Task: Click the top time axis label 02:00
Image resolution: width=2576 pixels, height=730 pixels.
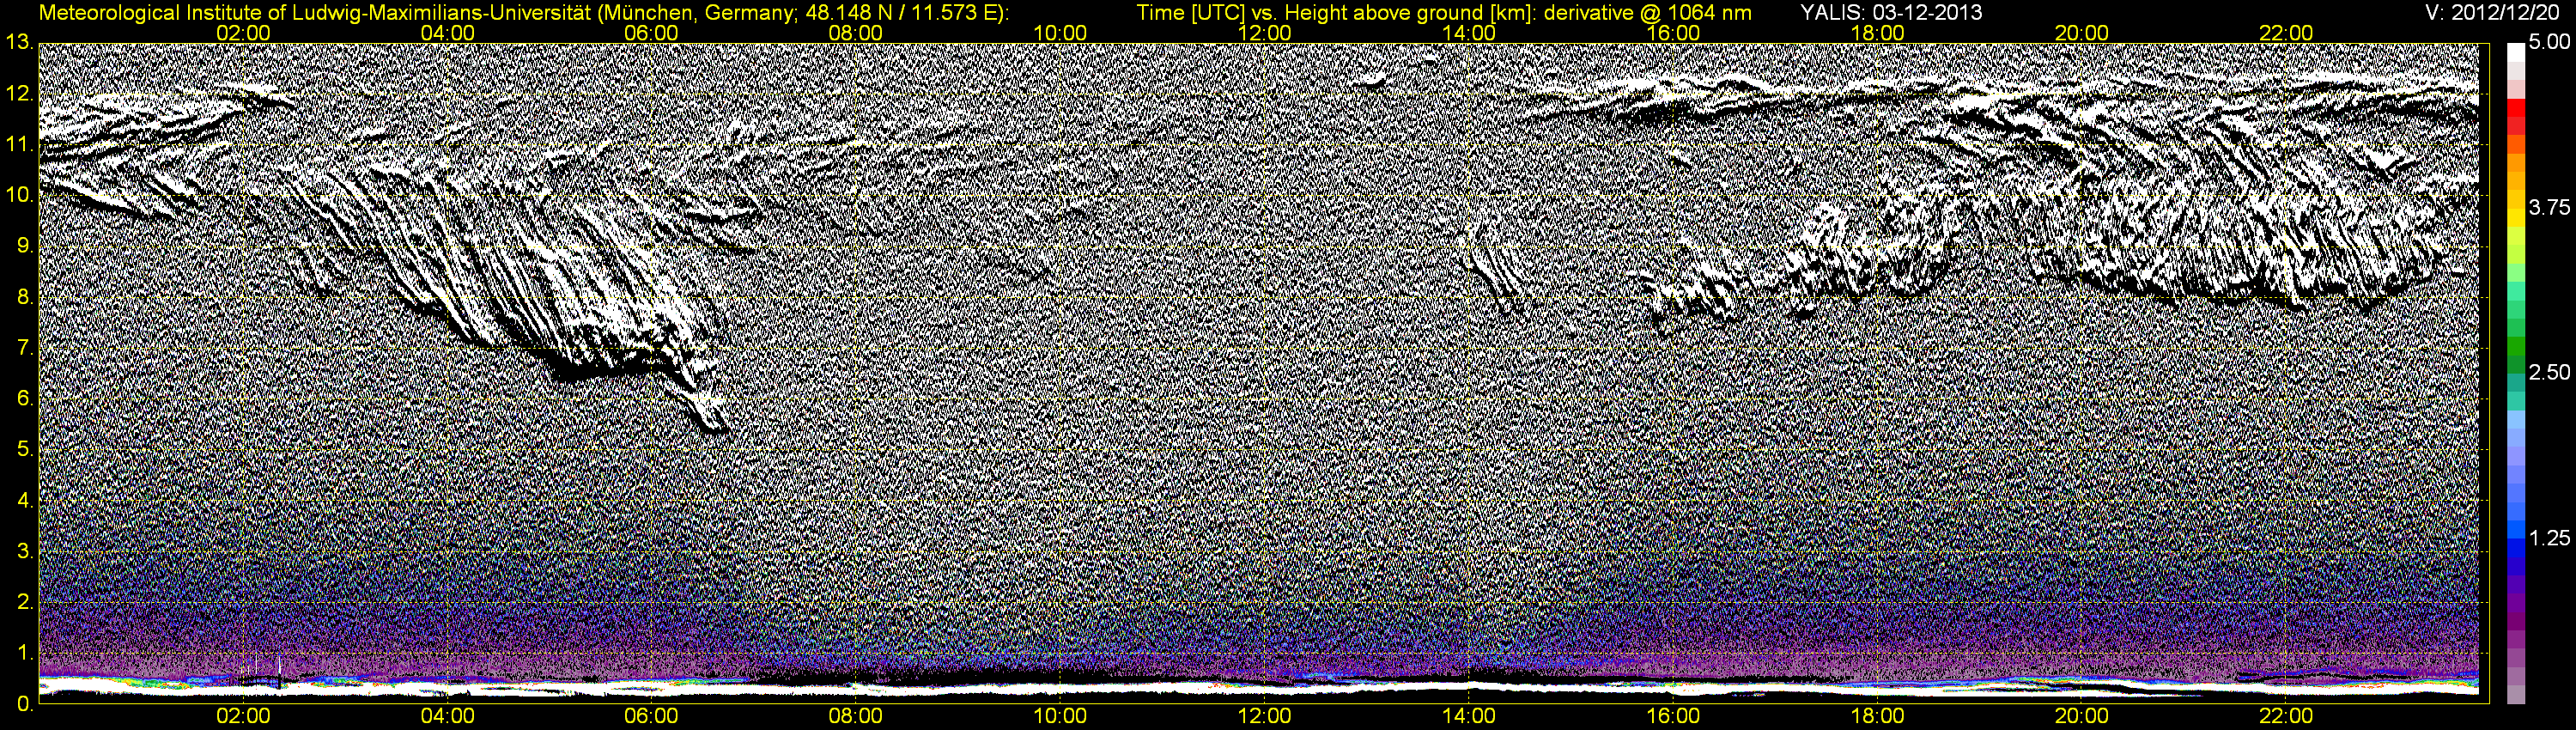Action: 243,33
